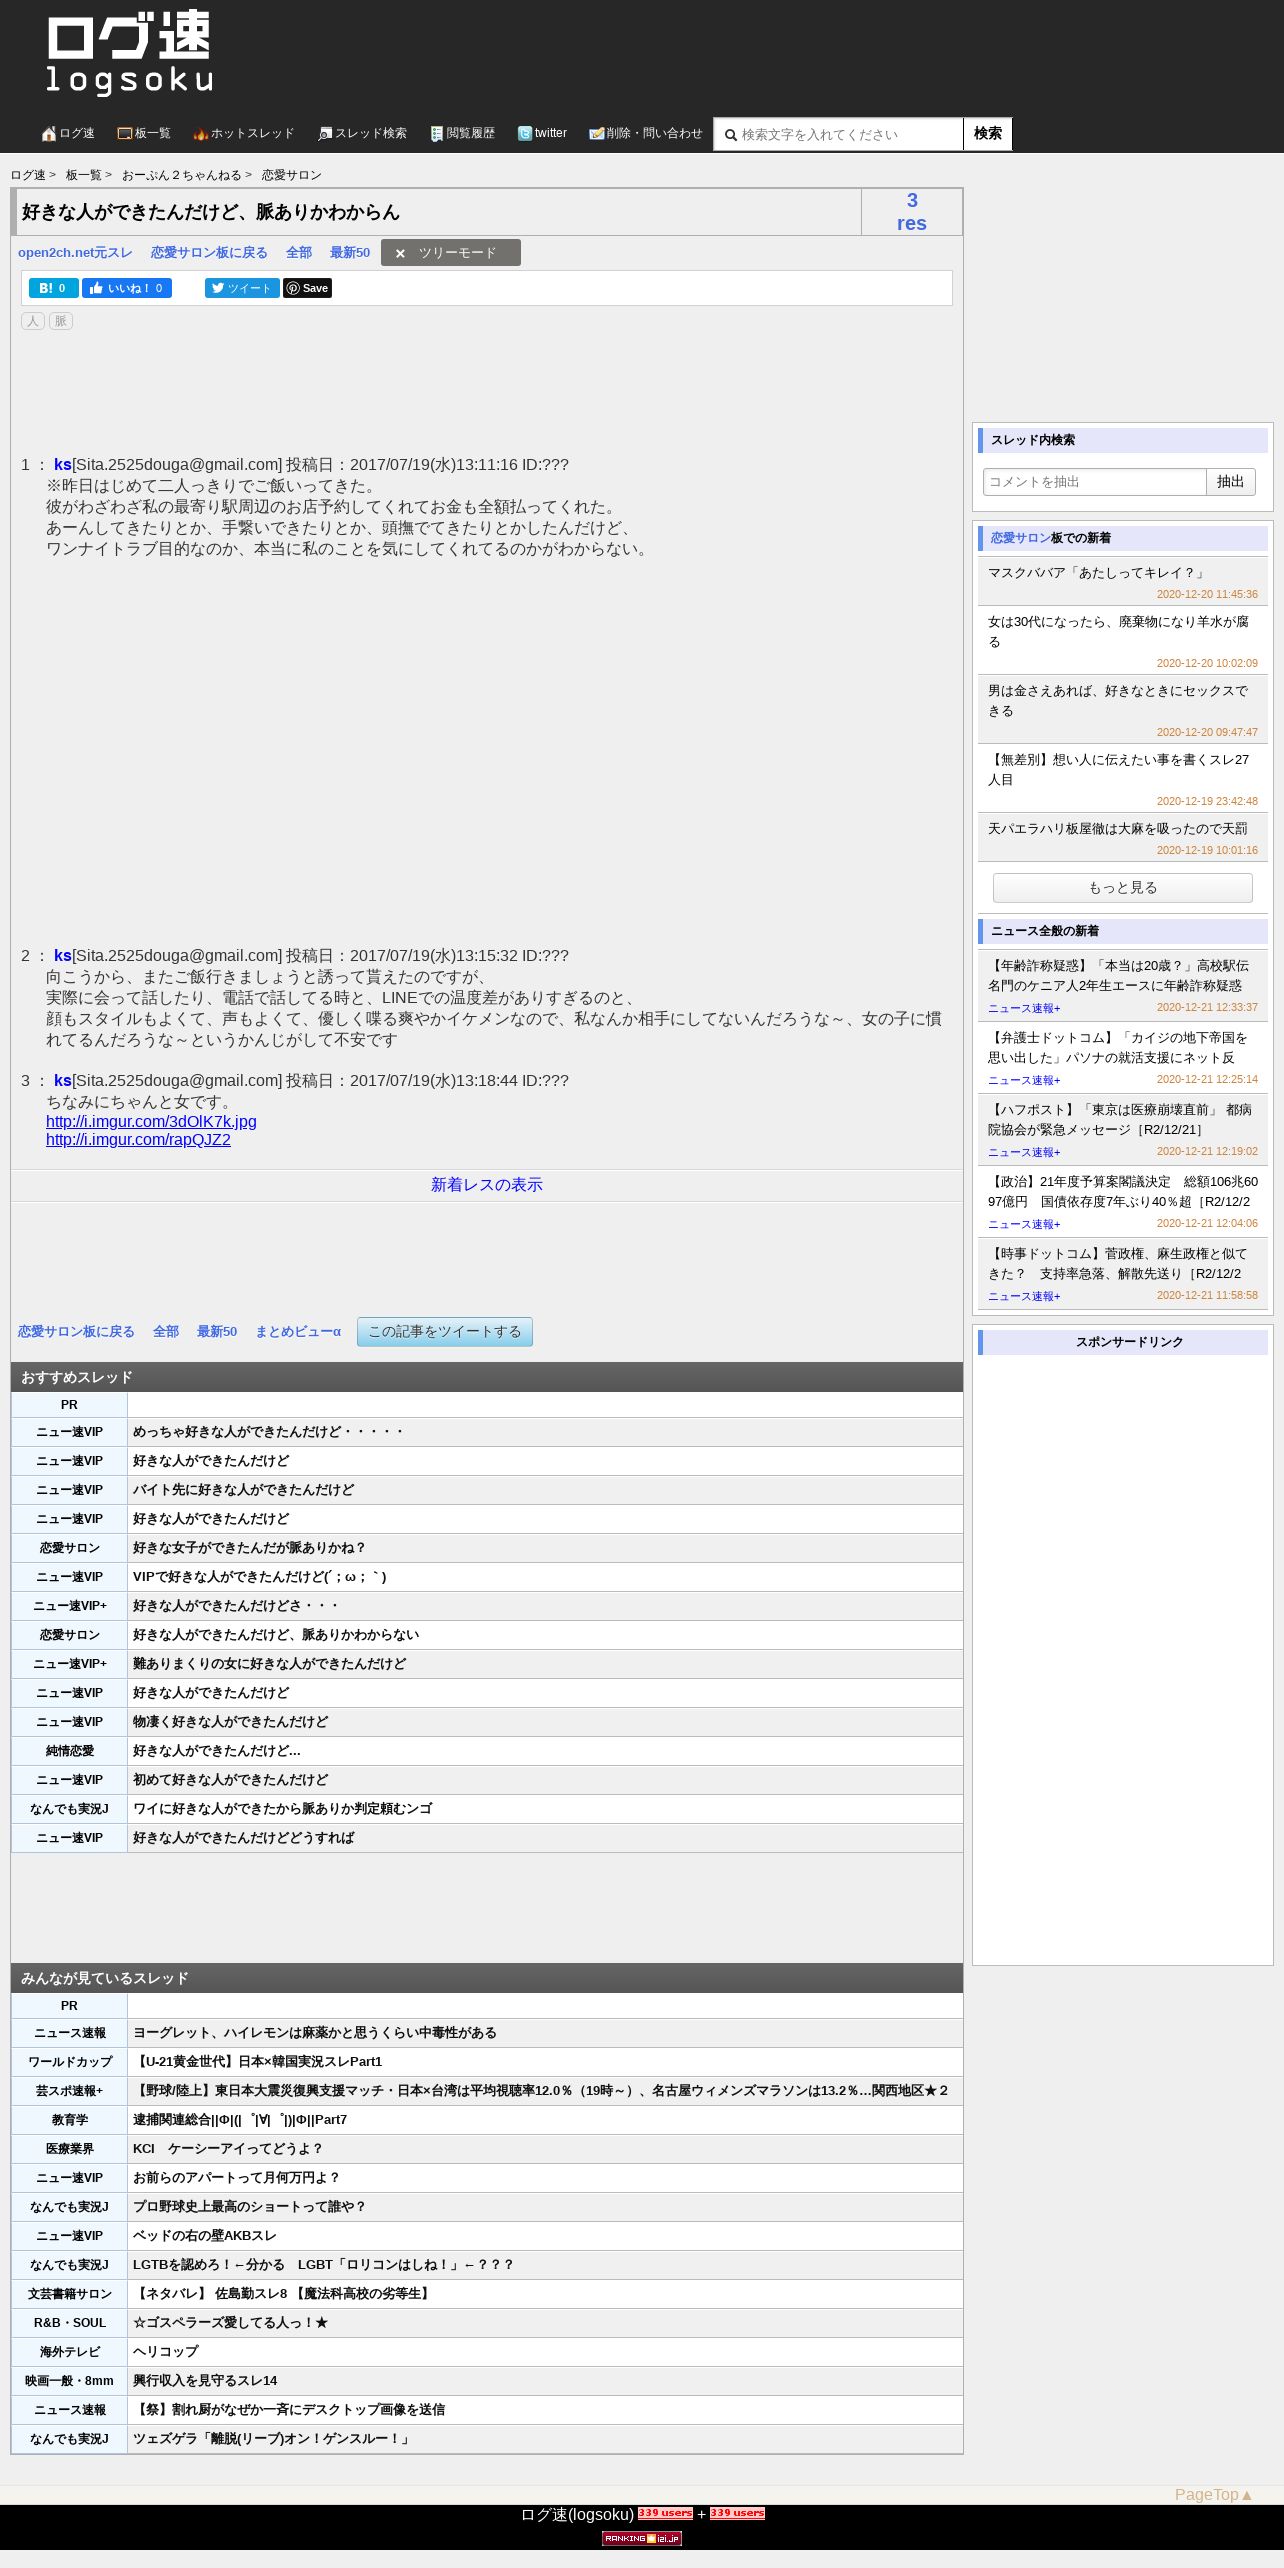Open 【弁護士ドットコム】 news item
This screenshot has width=1284, height=2568.
tap(1118, 1048)
